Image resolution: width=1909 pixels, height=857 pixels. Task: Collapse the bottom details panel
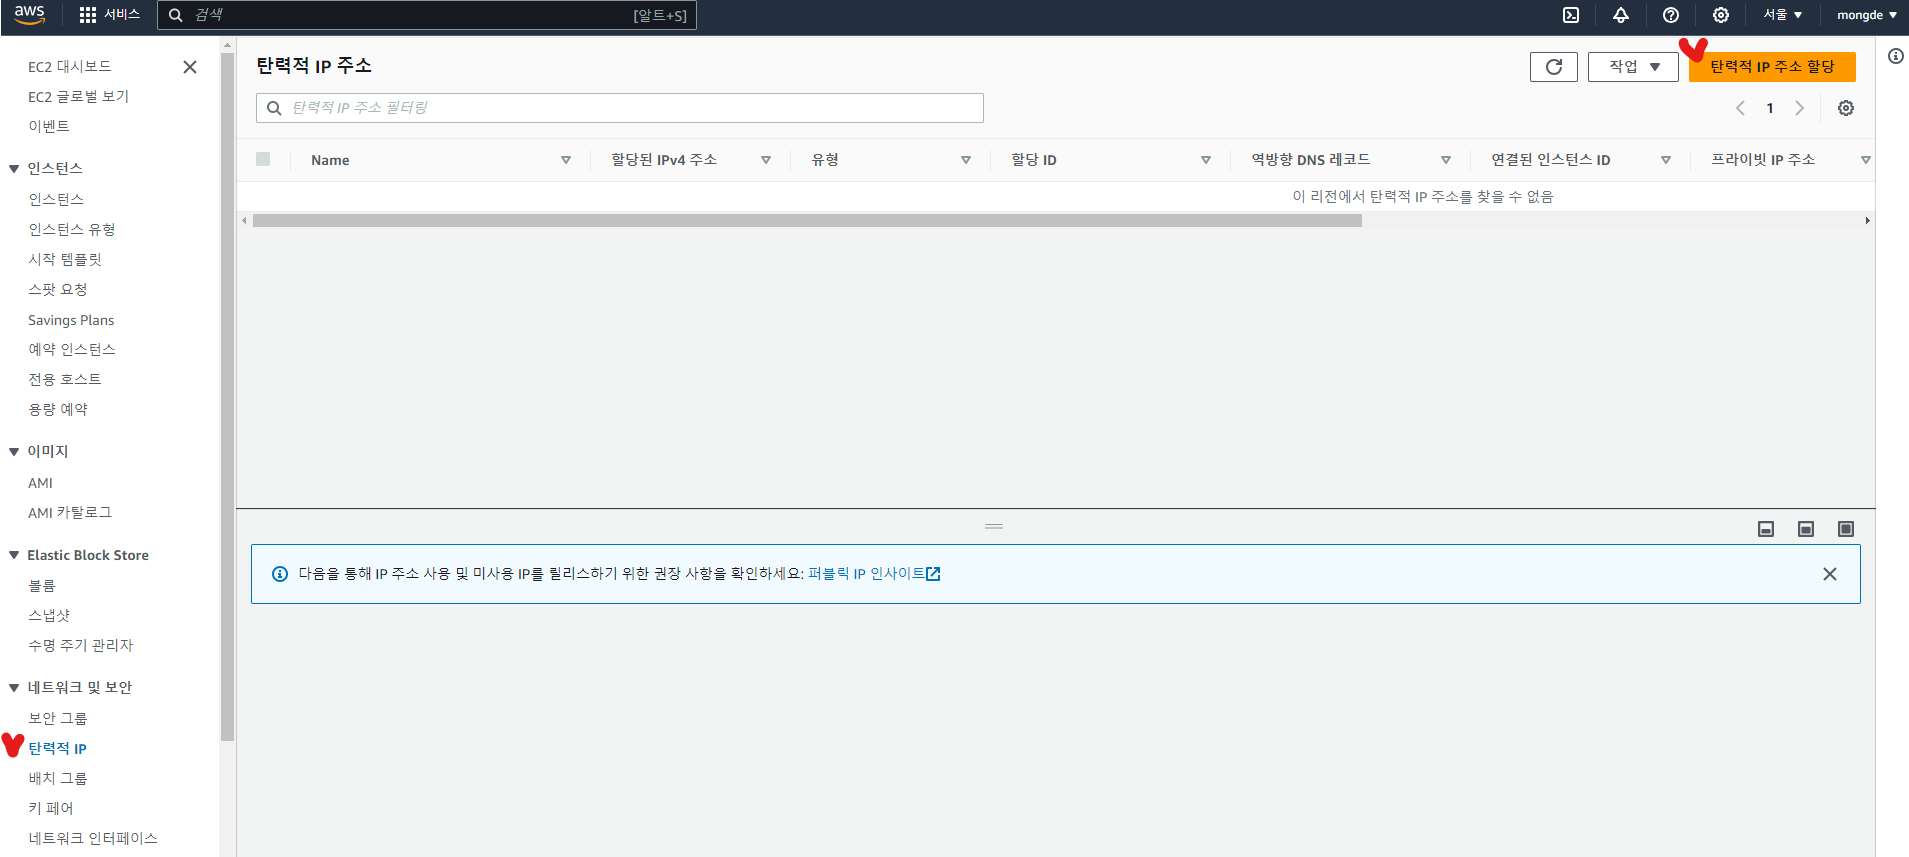(x=1766, y=529)
